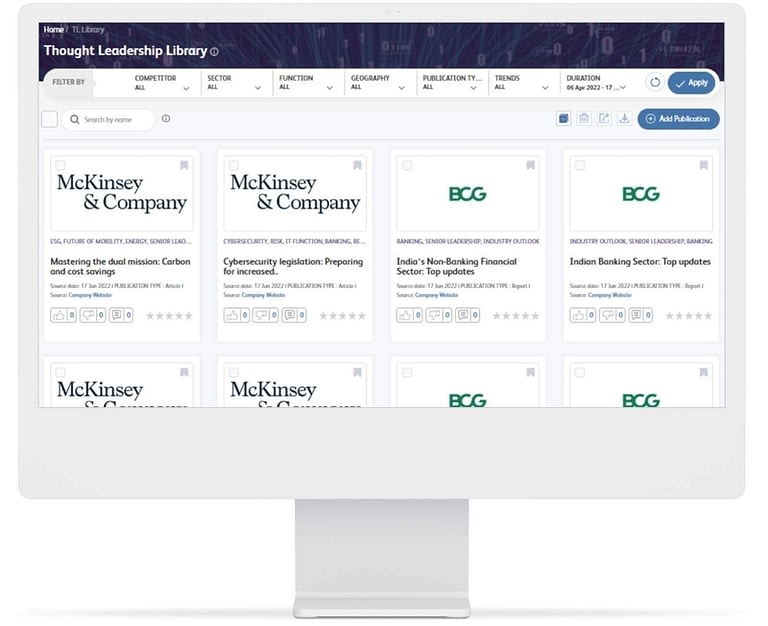
Task: Click the download icon in toolbar
Action: pyautogui.click(x=624, y=119)
